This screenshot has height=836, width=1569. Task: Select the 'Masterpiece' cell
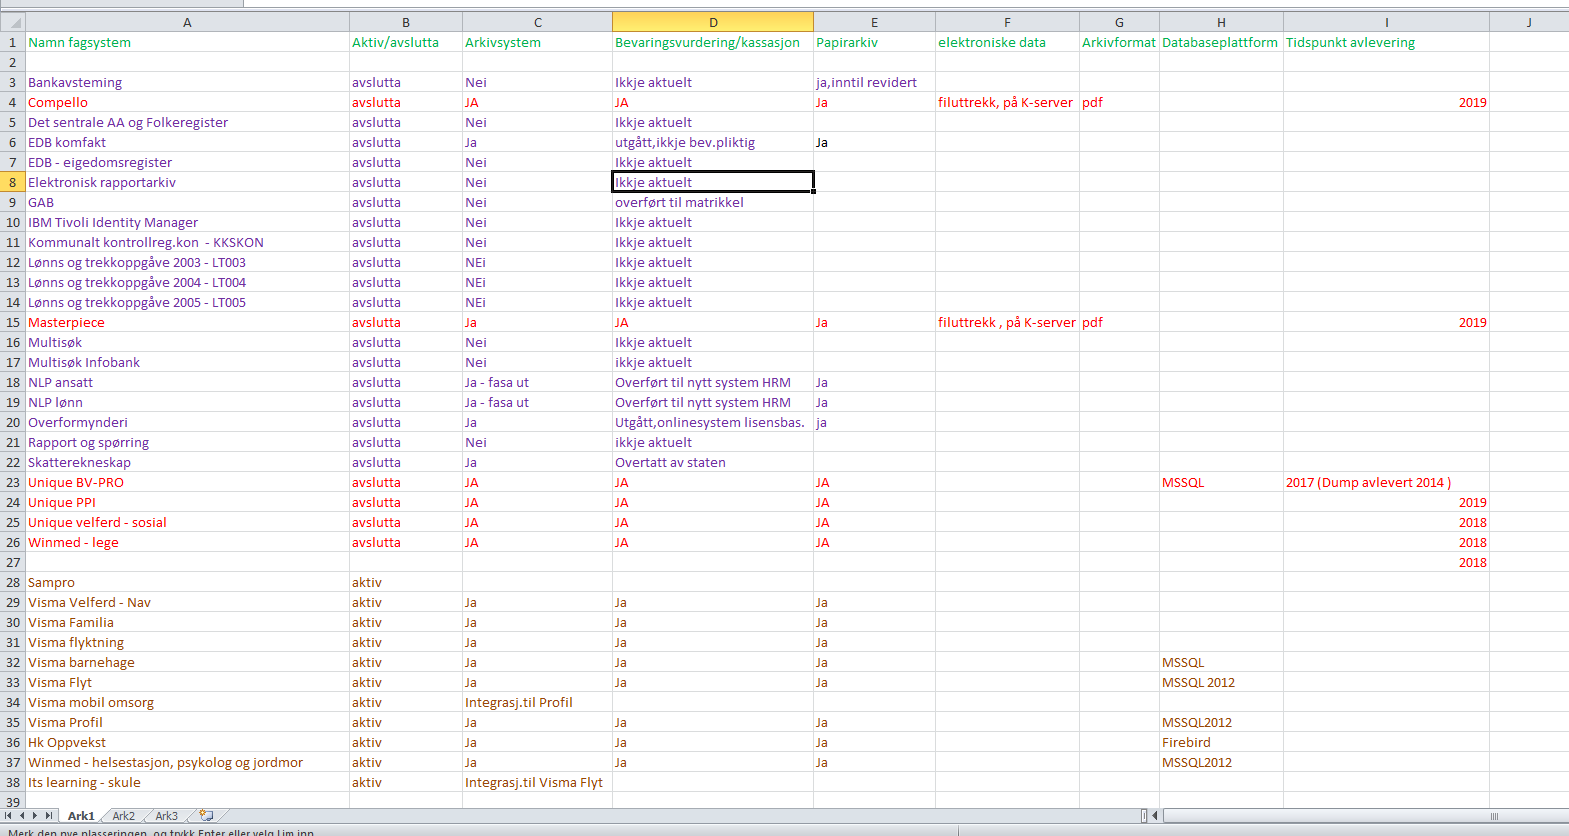(x=187, y=322)
